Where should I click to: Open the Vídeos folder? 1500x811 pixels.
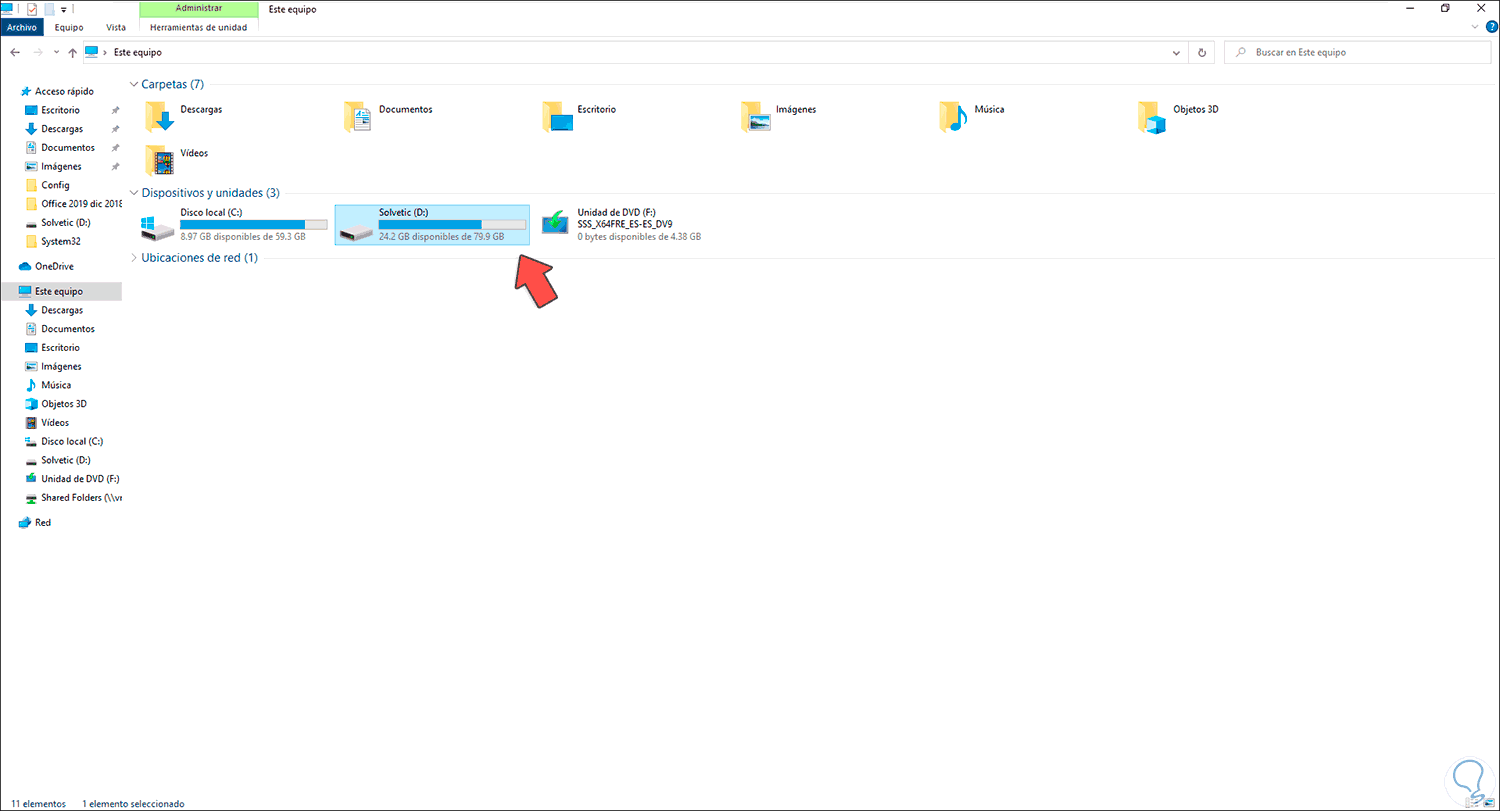click(x=160, y=159)
